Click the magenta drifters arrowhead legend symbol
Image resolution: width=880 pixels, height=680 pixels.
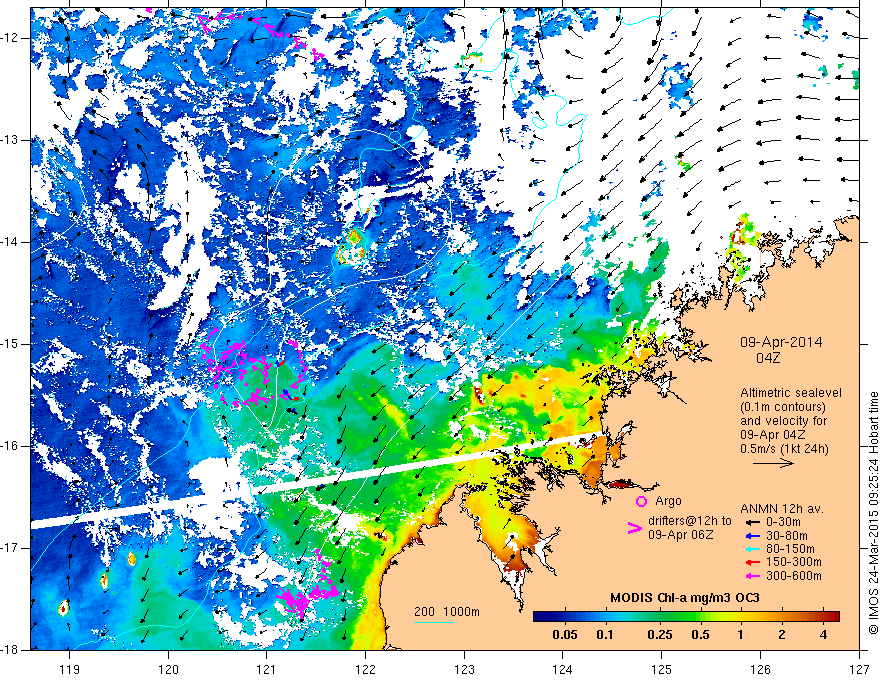pyautogui.click(x=634, y=528)
